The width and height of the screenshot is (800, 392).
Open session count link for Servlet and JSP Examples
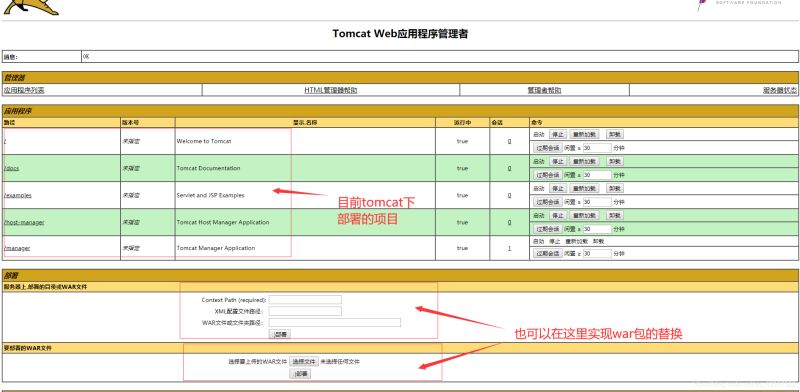509,195
